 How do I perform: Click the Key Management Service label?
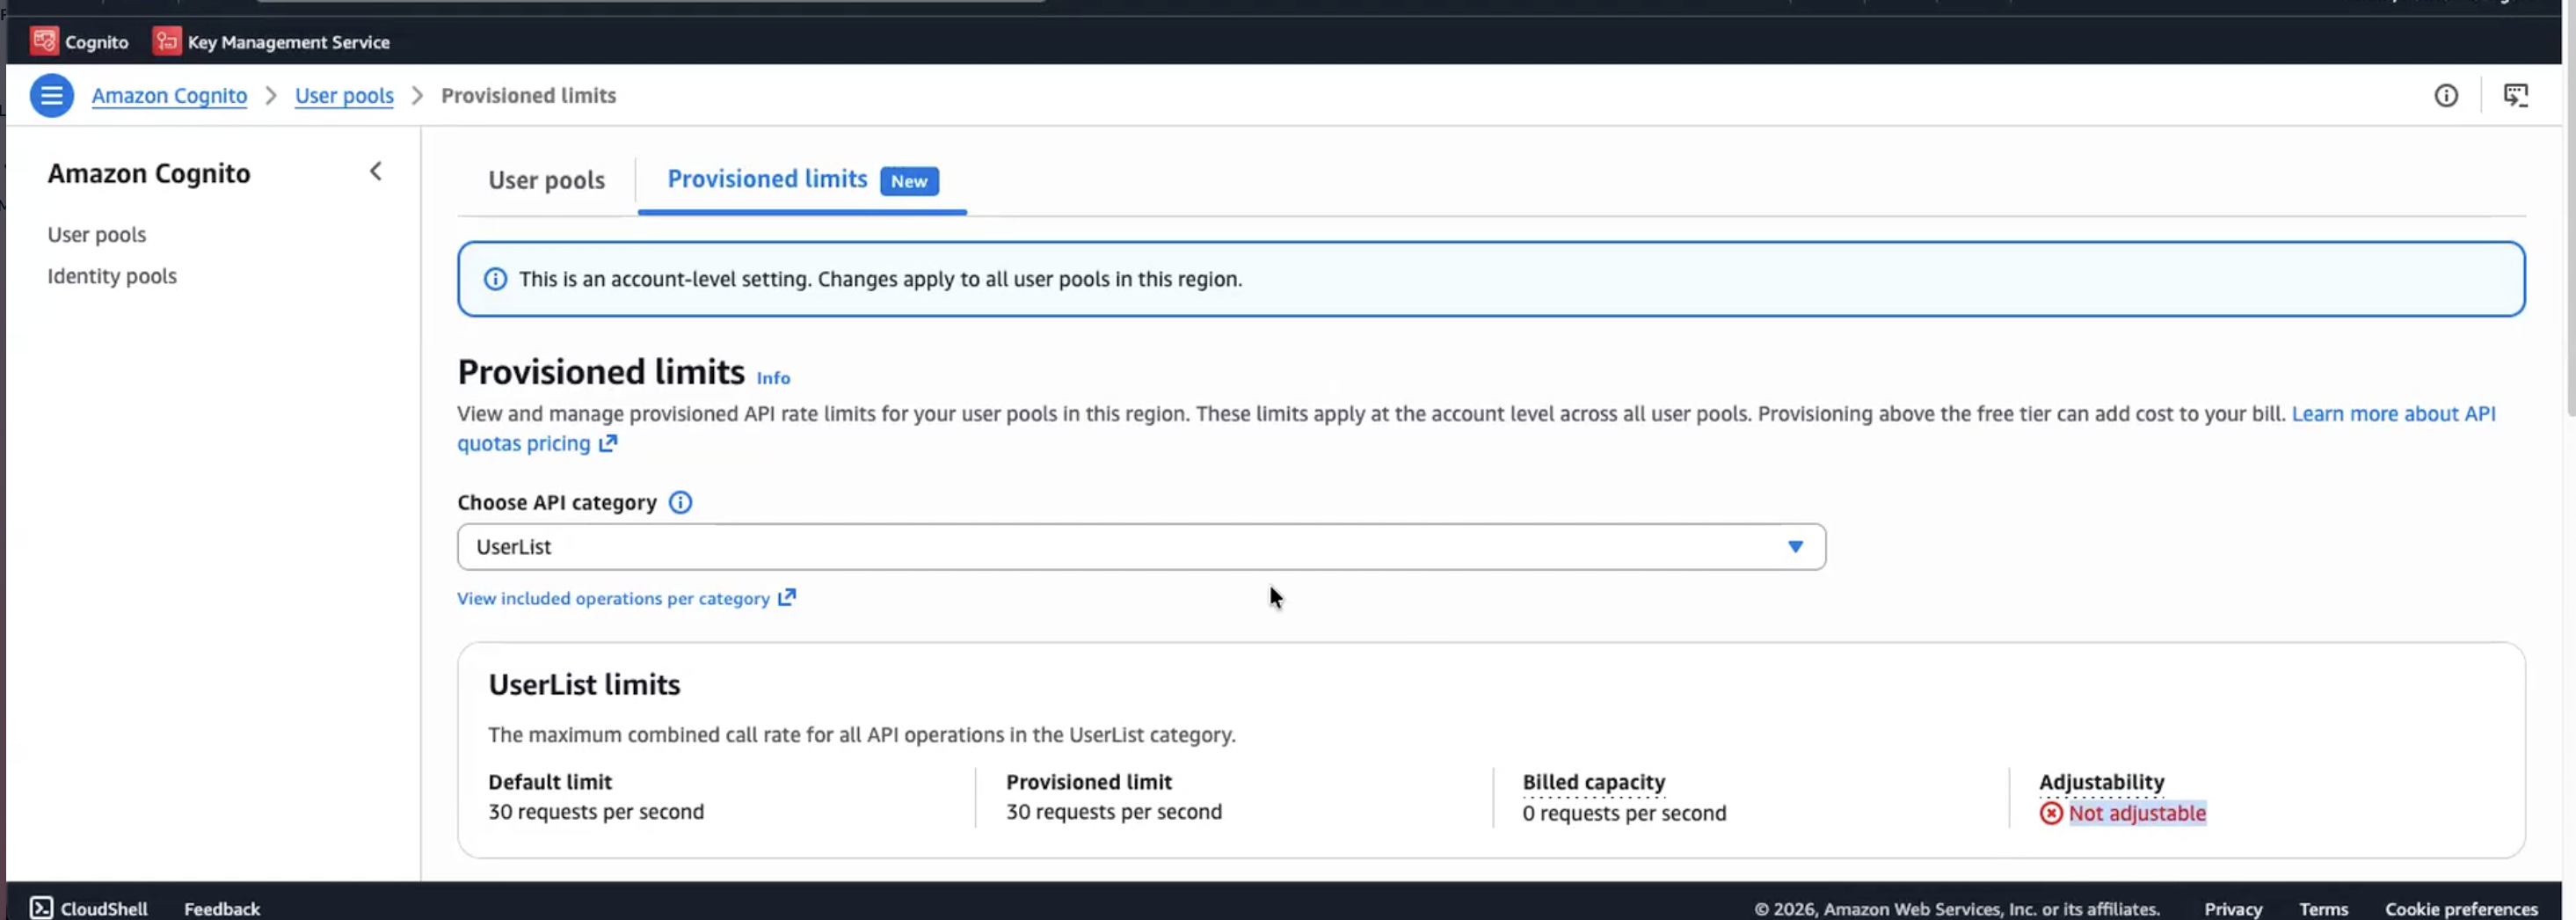point(288,42)
